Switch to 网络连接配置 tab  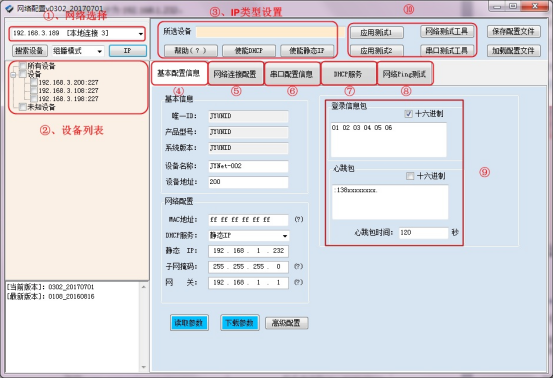[x=236, y=74]
